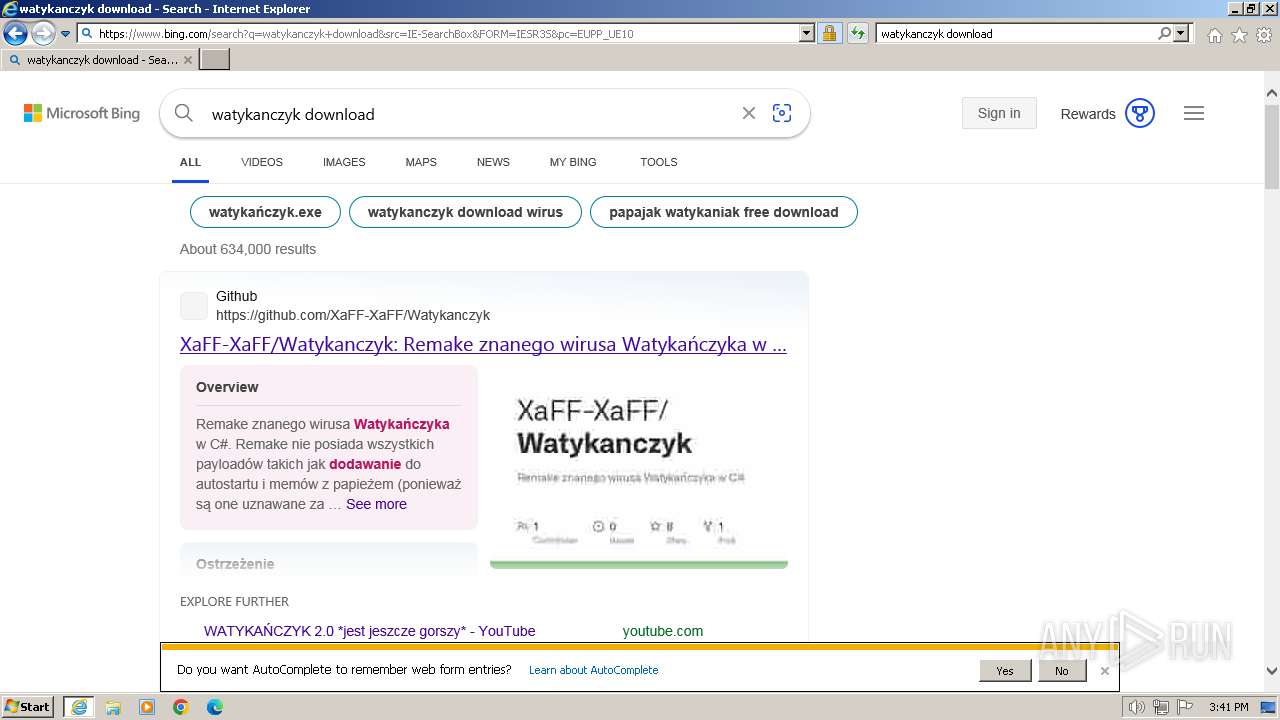Viewport: 1280px width, 720px height.
Task: Close the watykanczyk download tab
Action: (188, 60)
